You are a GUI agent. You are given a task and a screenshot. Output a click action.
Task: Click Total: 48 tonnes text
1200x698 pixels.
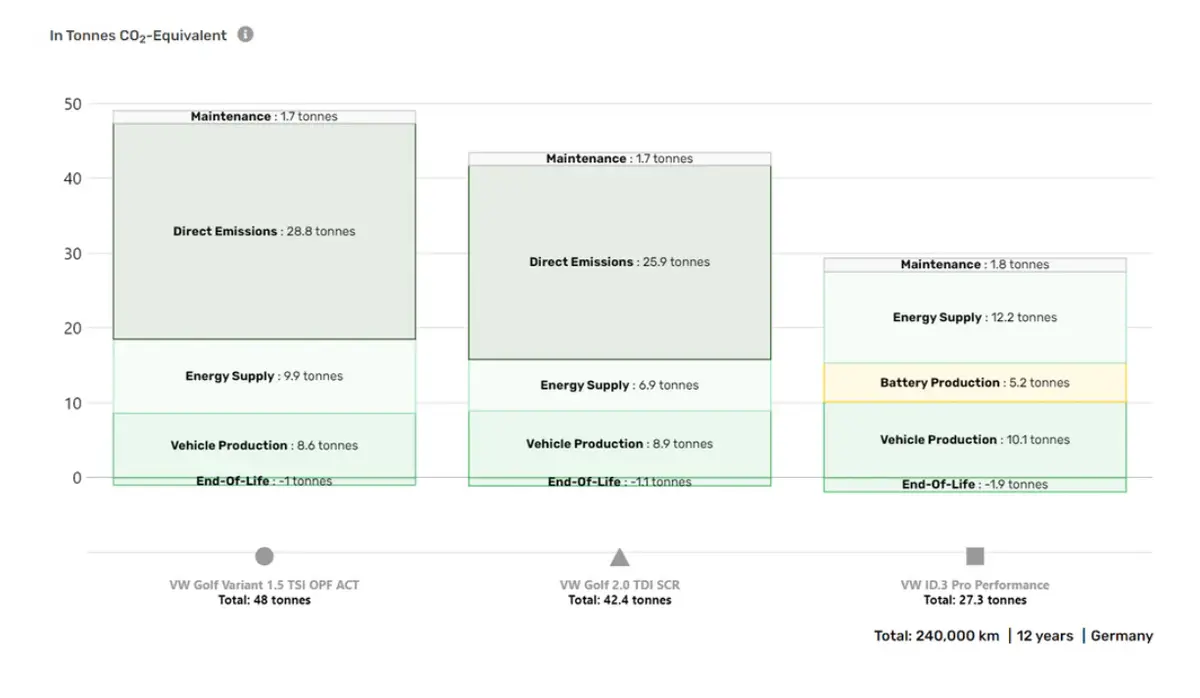click(x=264, y=600)
